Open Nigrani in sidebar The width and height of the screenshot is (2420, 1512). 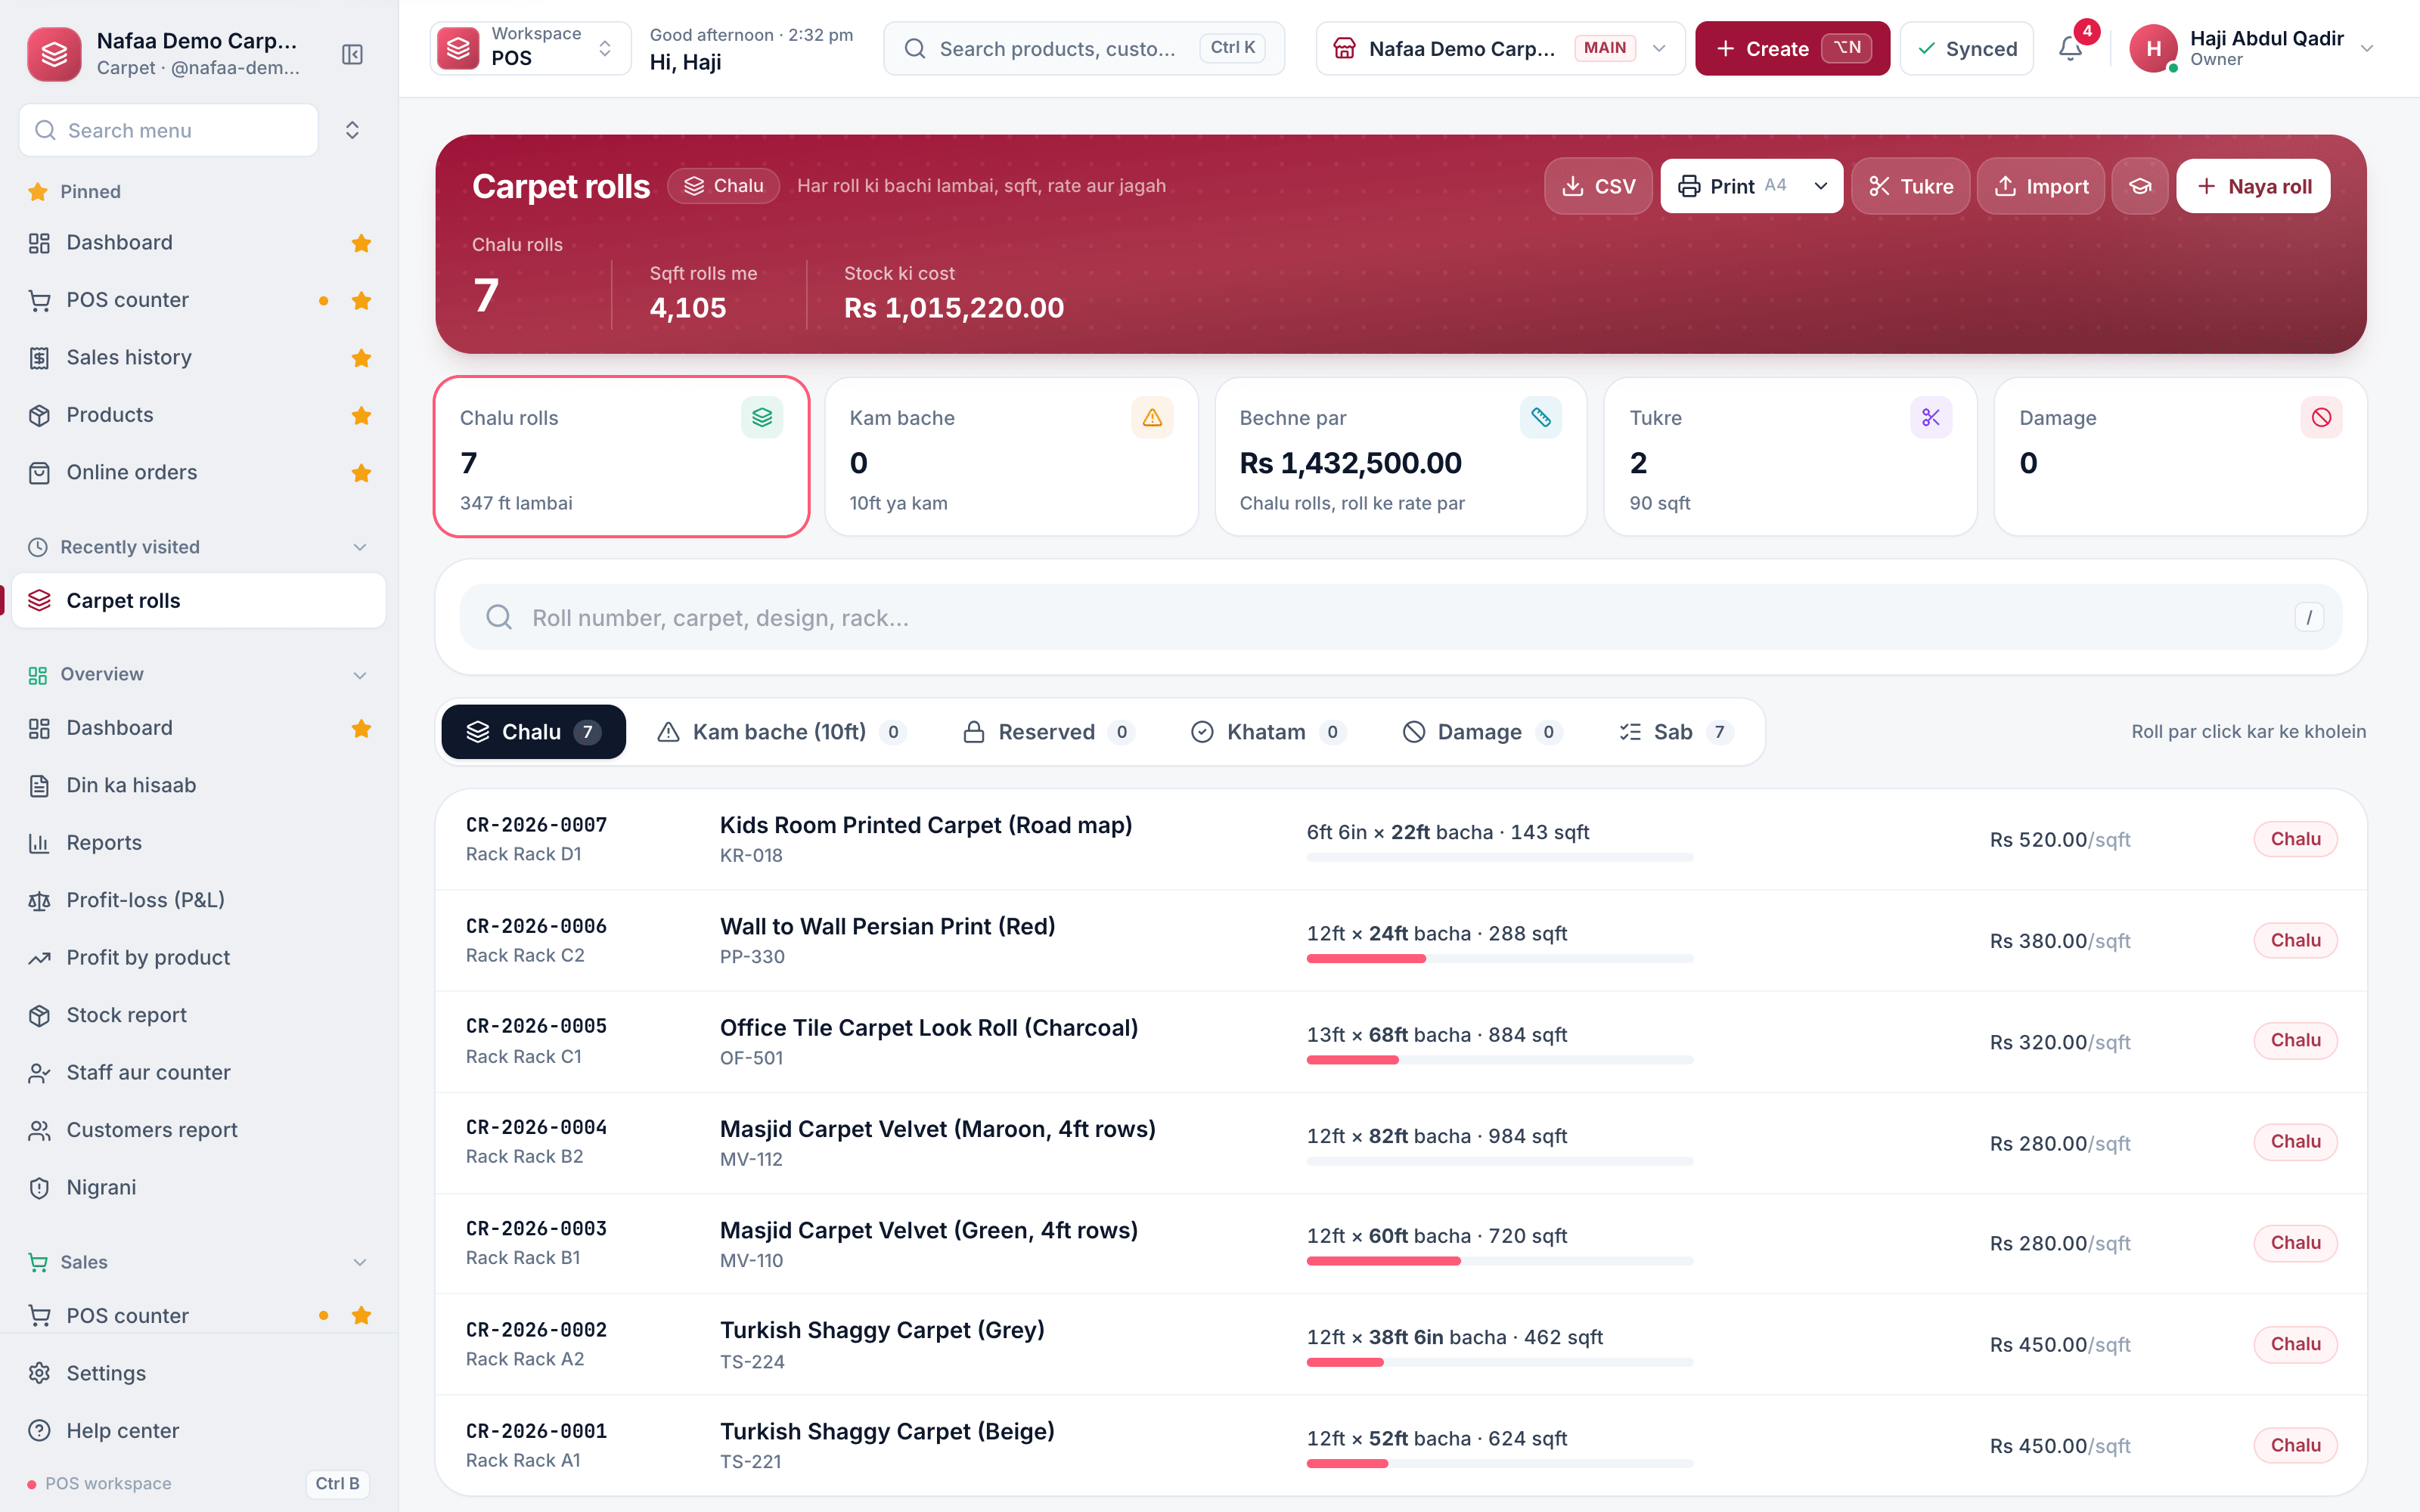tap(199, 1187)
